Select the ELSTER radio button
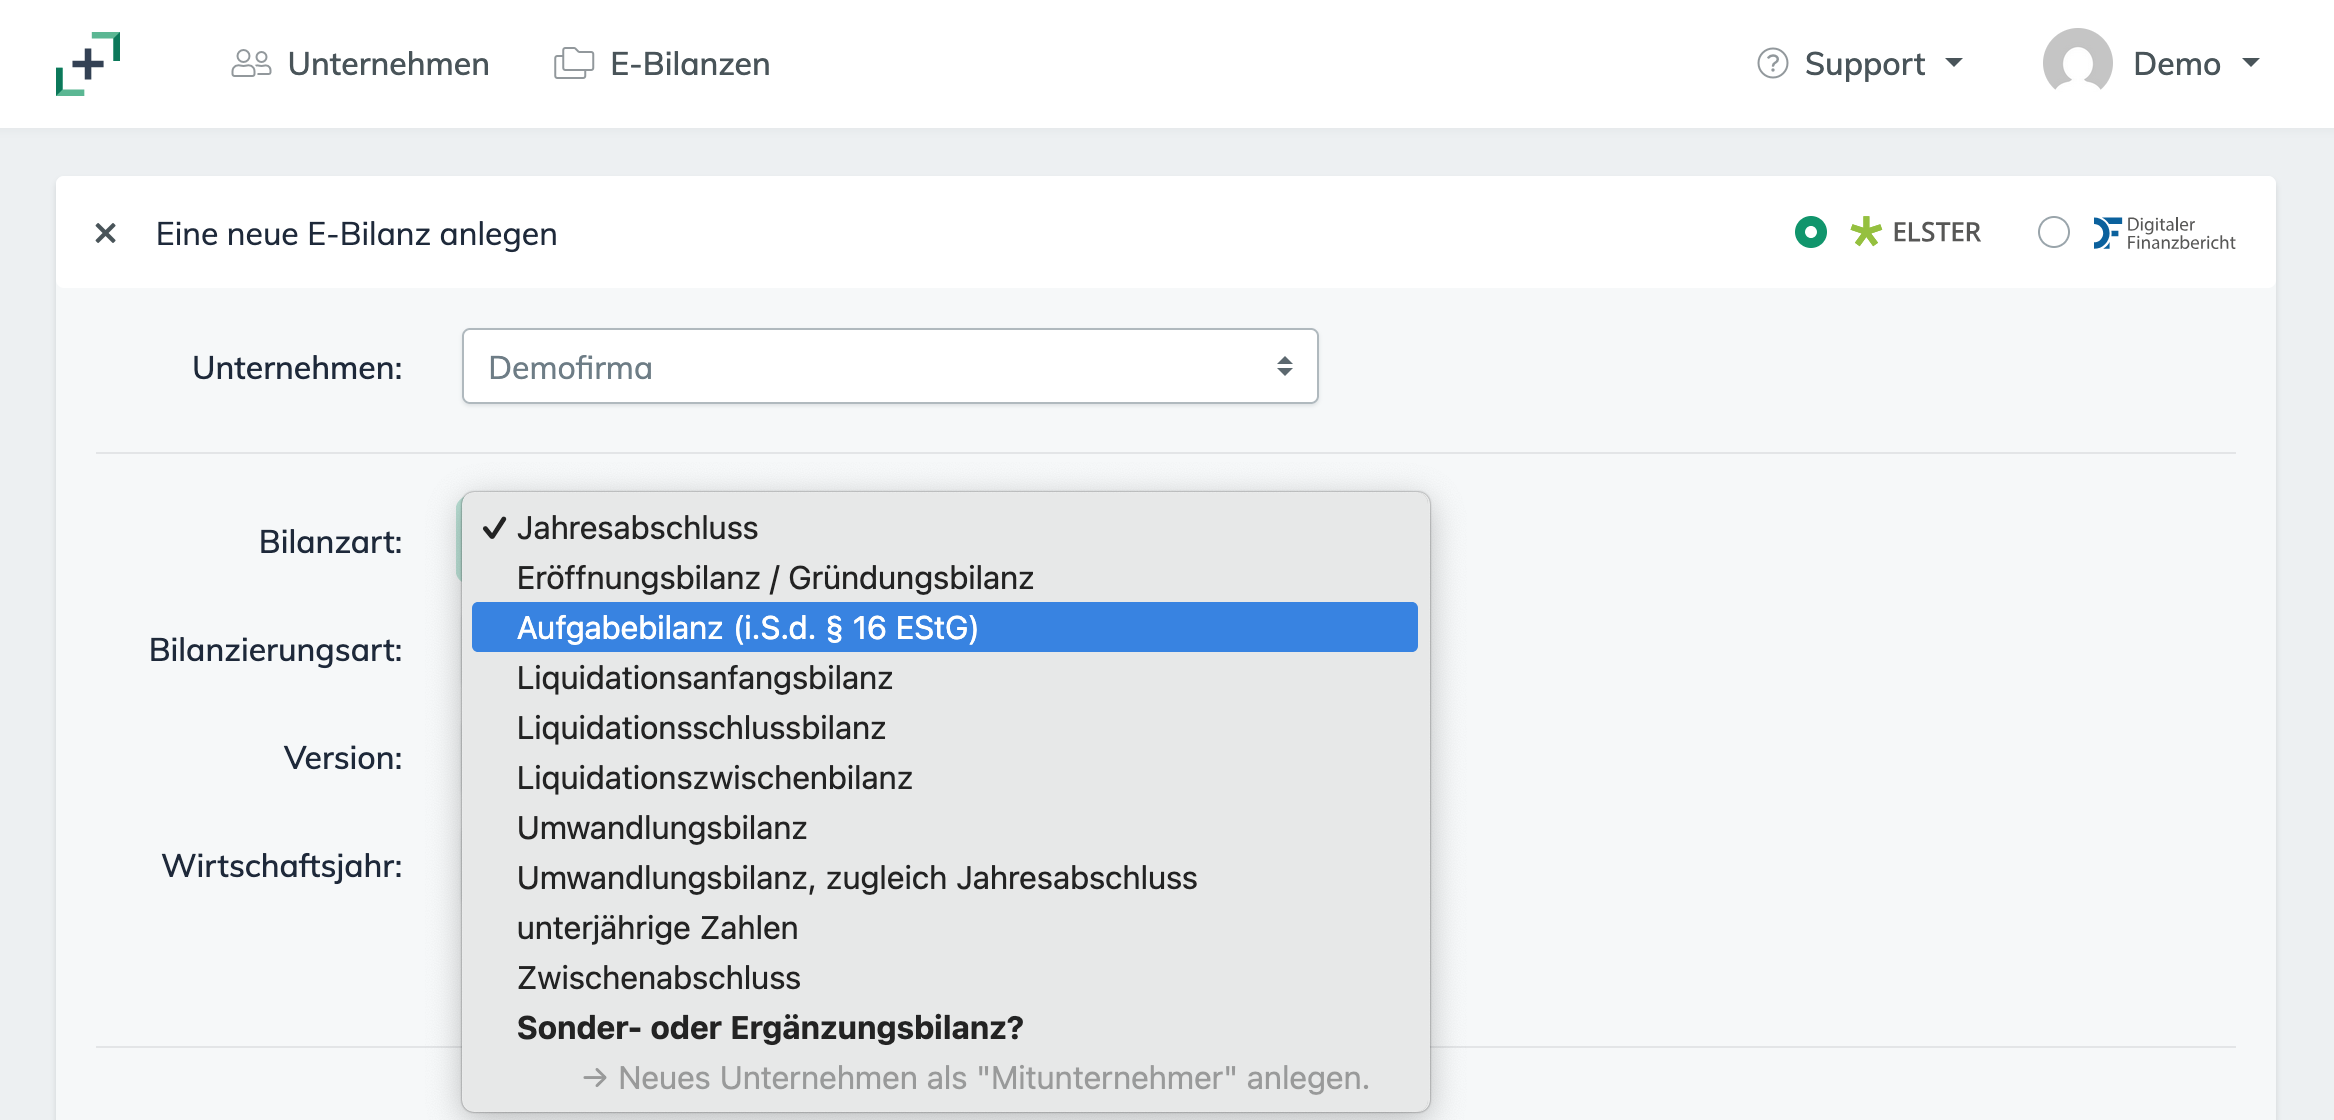The image size is (2334, 1120). pyautogui.click(x=1812, y=232)
